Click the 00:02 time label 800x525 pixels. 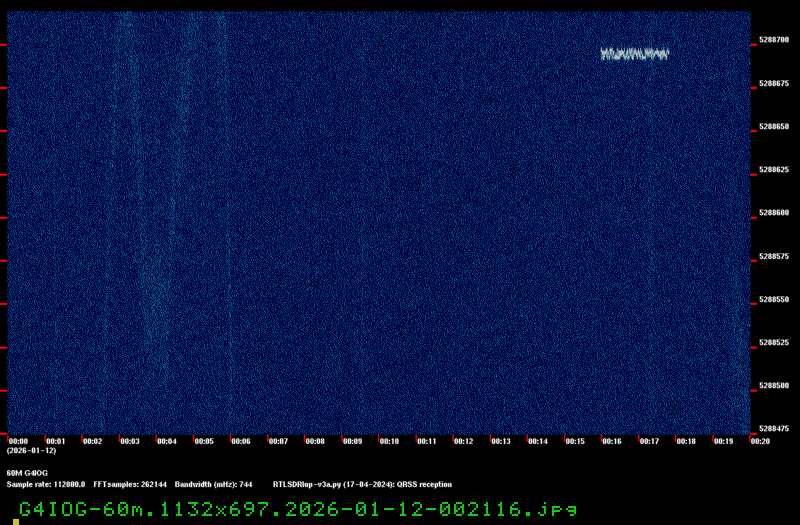coord(92,441)
